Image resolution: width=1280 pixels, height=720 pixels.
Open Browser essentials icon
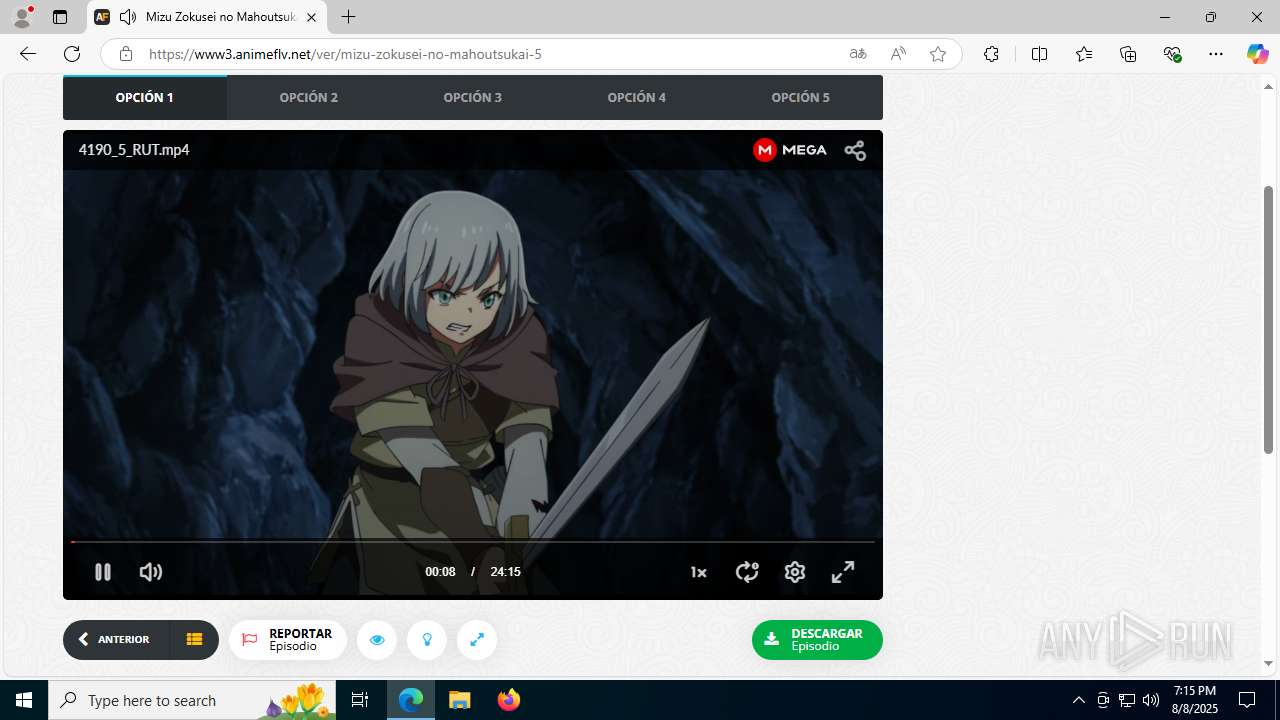1172,54
